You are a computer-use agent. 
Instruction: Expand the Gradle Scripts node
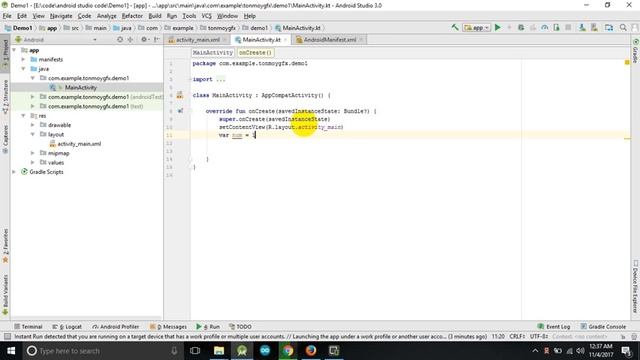14,172
